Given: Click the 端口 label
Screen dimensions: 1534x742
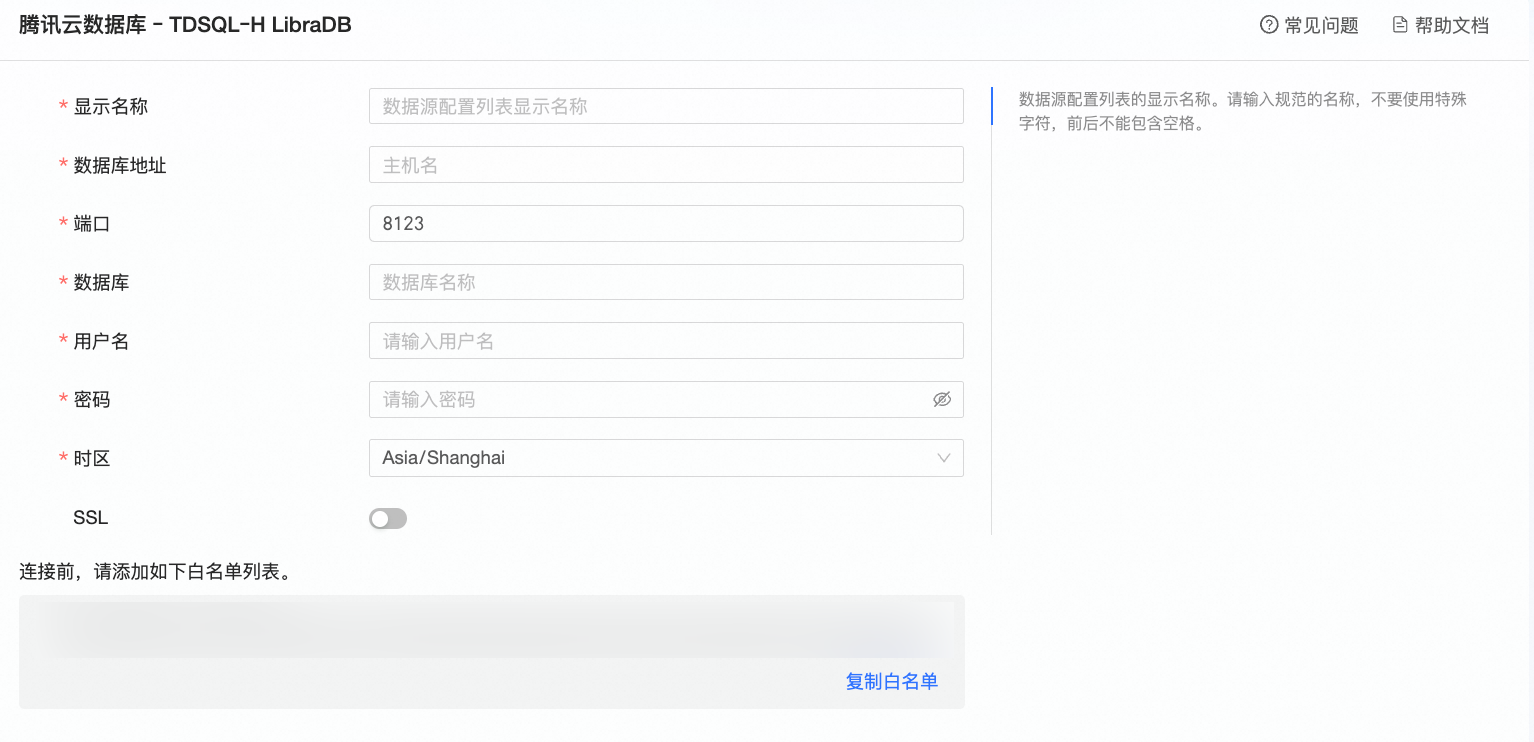Looking at the screenshot, I should coord(92,224).
